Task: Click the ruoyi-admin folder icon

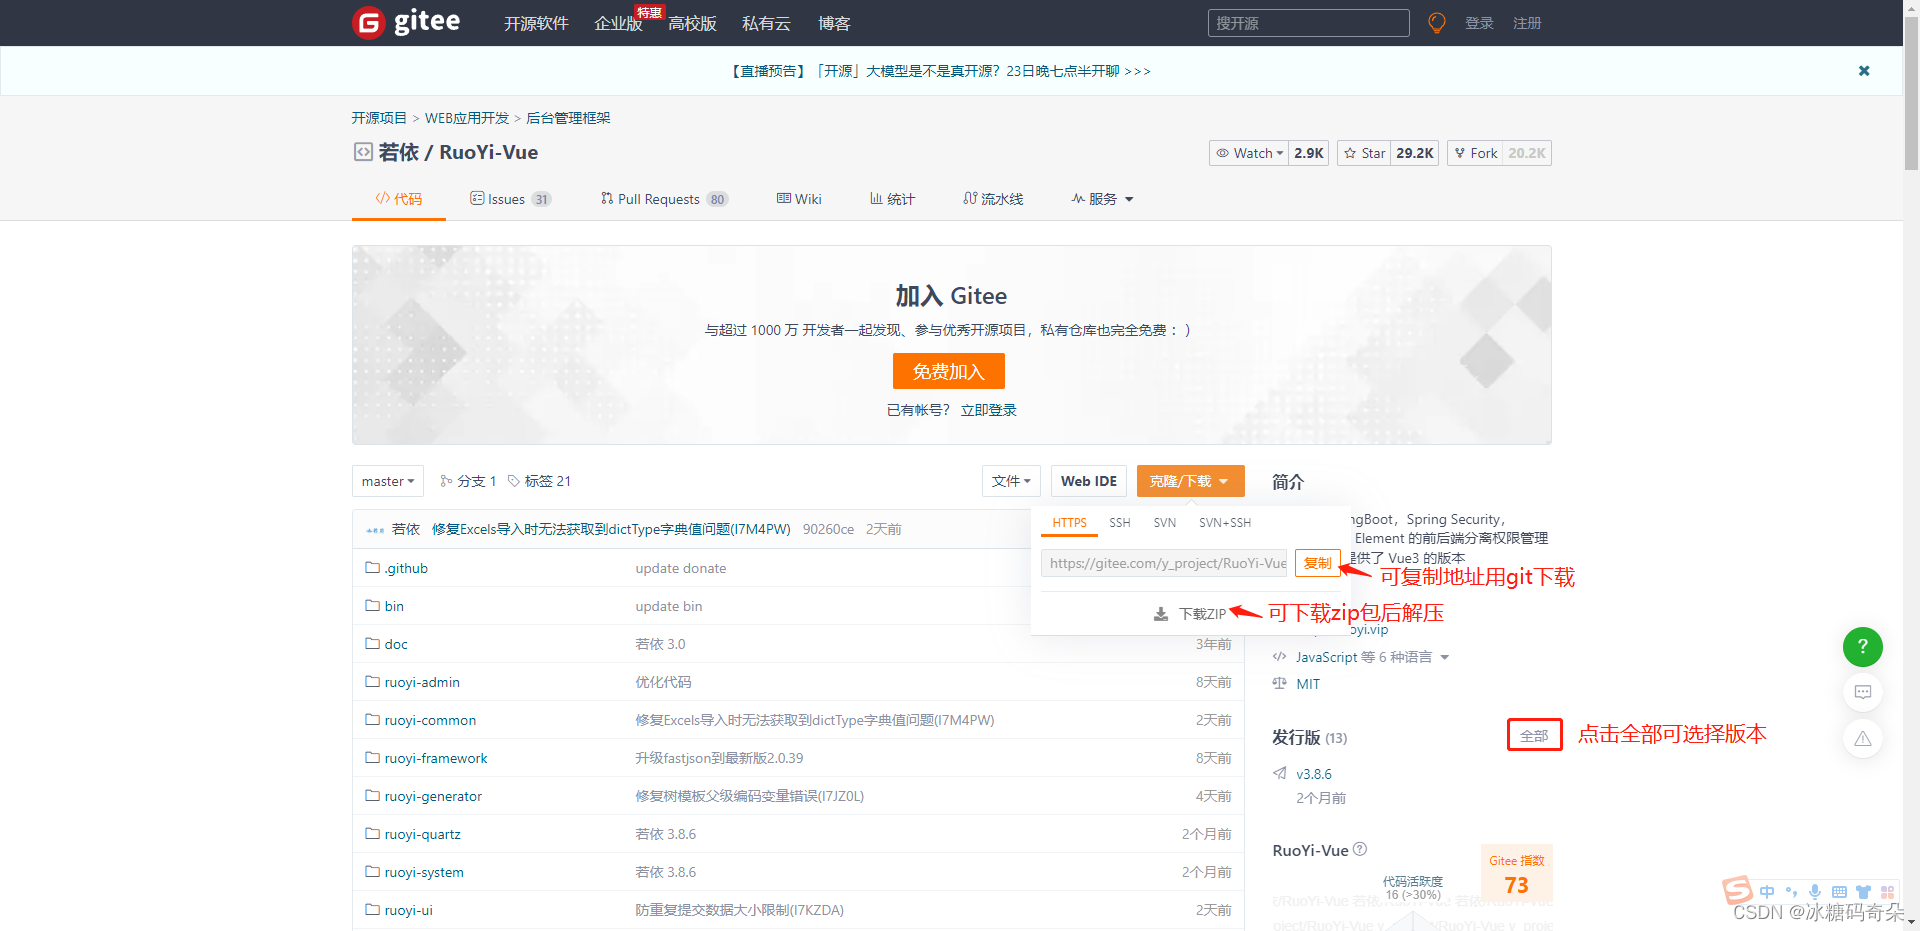Action: point(373,682)
